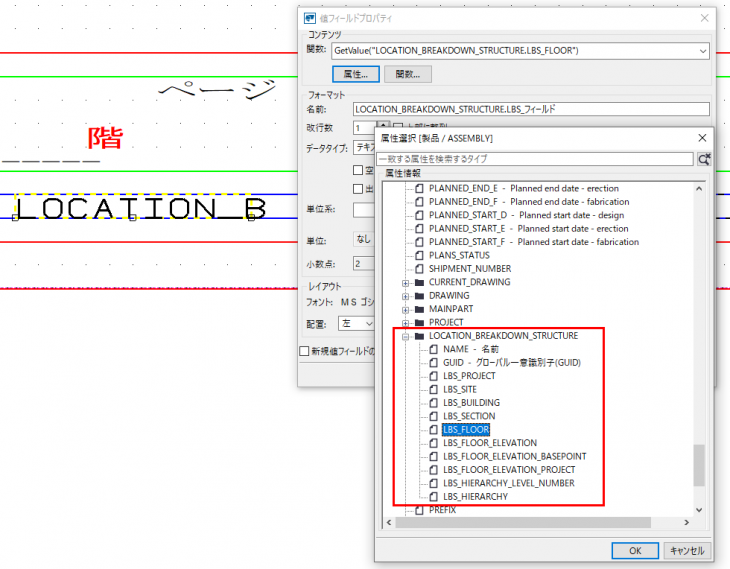Select the NAME - 名前 attribute

point(471,349)
